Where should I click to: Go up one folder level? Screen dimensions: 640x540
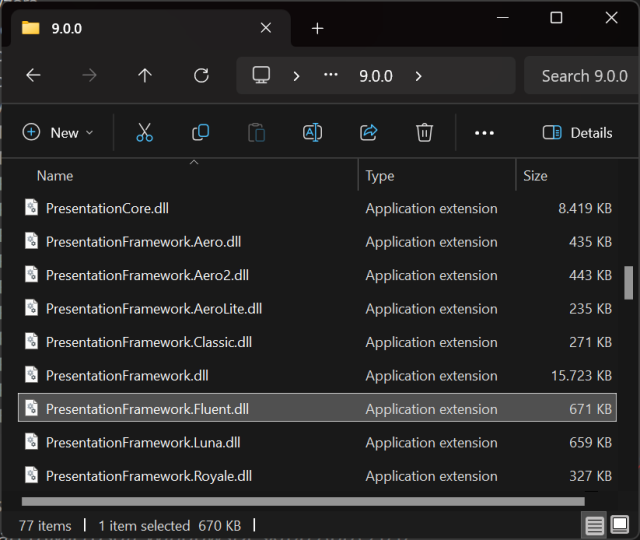(145, 76)
